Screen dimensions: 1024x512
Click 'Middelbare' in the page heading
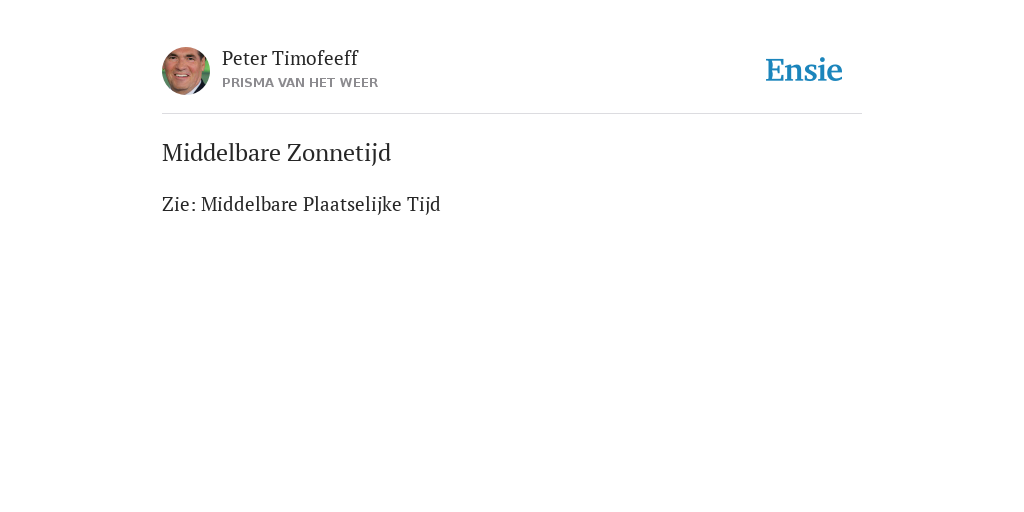coord(222,153)
